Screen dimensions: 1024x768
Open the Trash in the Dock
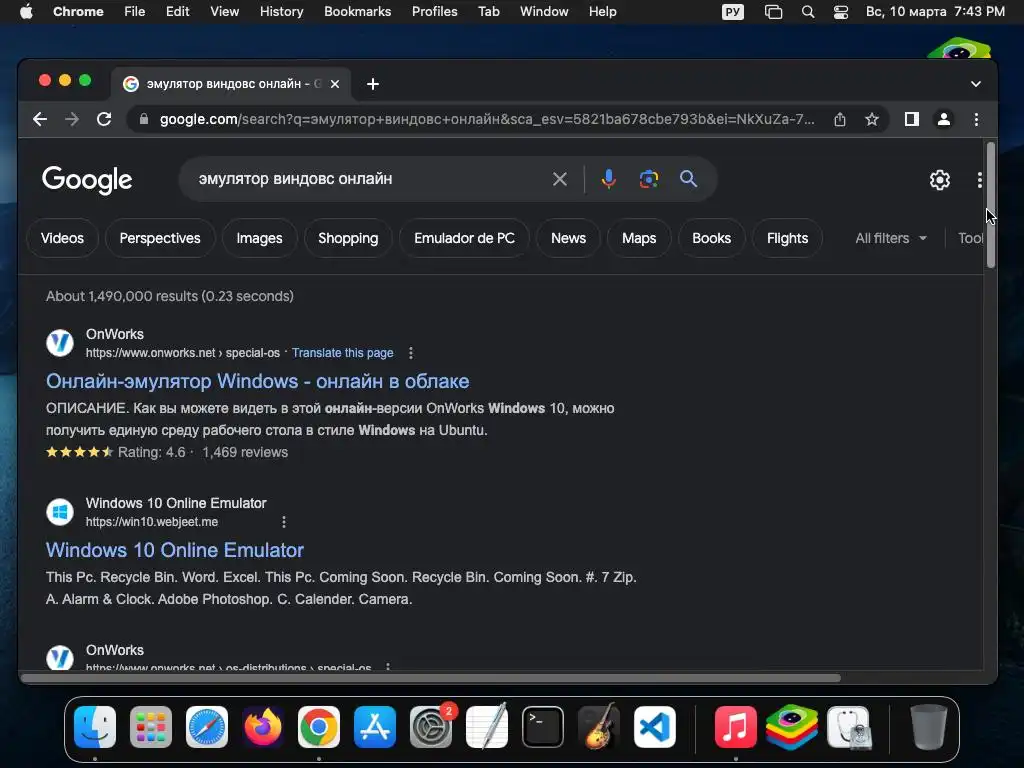tap(928, 727)
